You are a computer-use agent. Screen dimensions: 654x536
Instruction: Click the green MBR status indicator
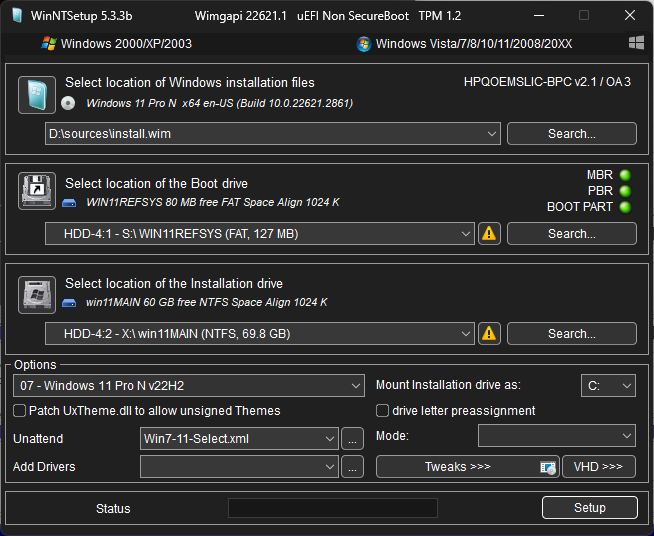coord(625,175)
